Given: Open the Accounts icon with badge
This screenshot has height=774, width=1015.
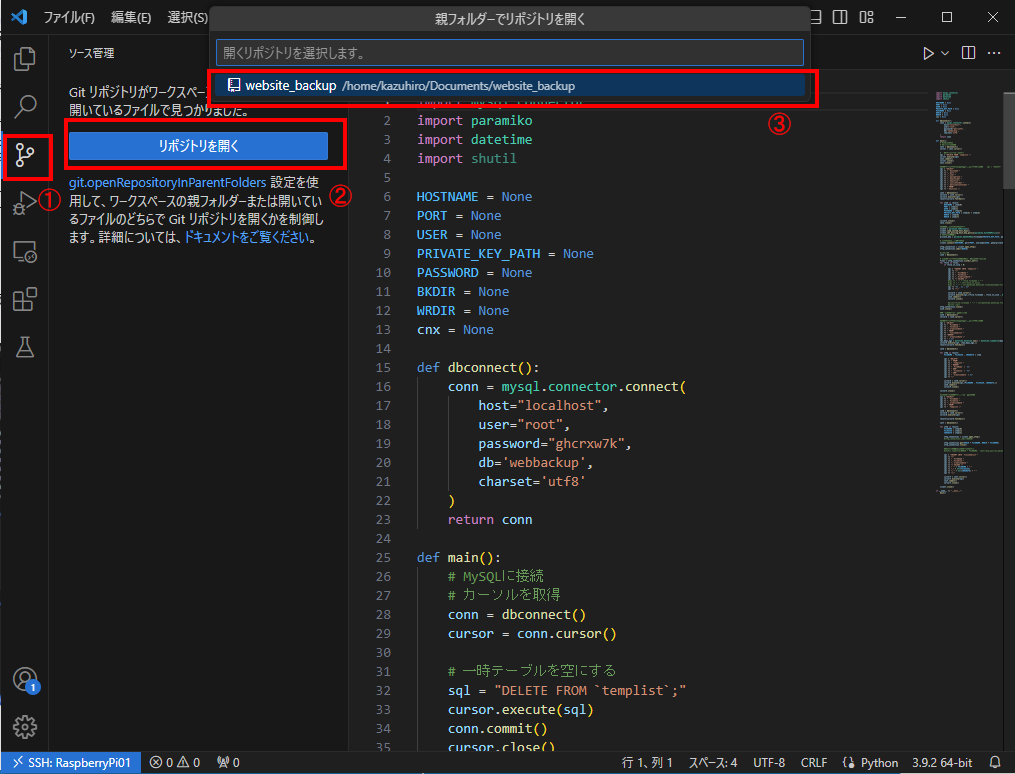Looking at the screenshot, I should (x=25, y=679).
